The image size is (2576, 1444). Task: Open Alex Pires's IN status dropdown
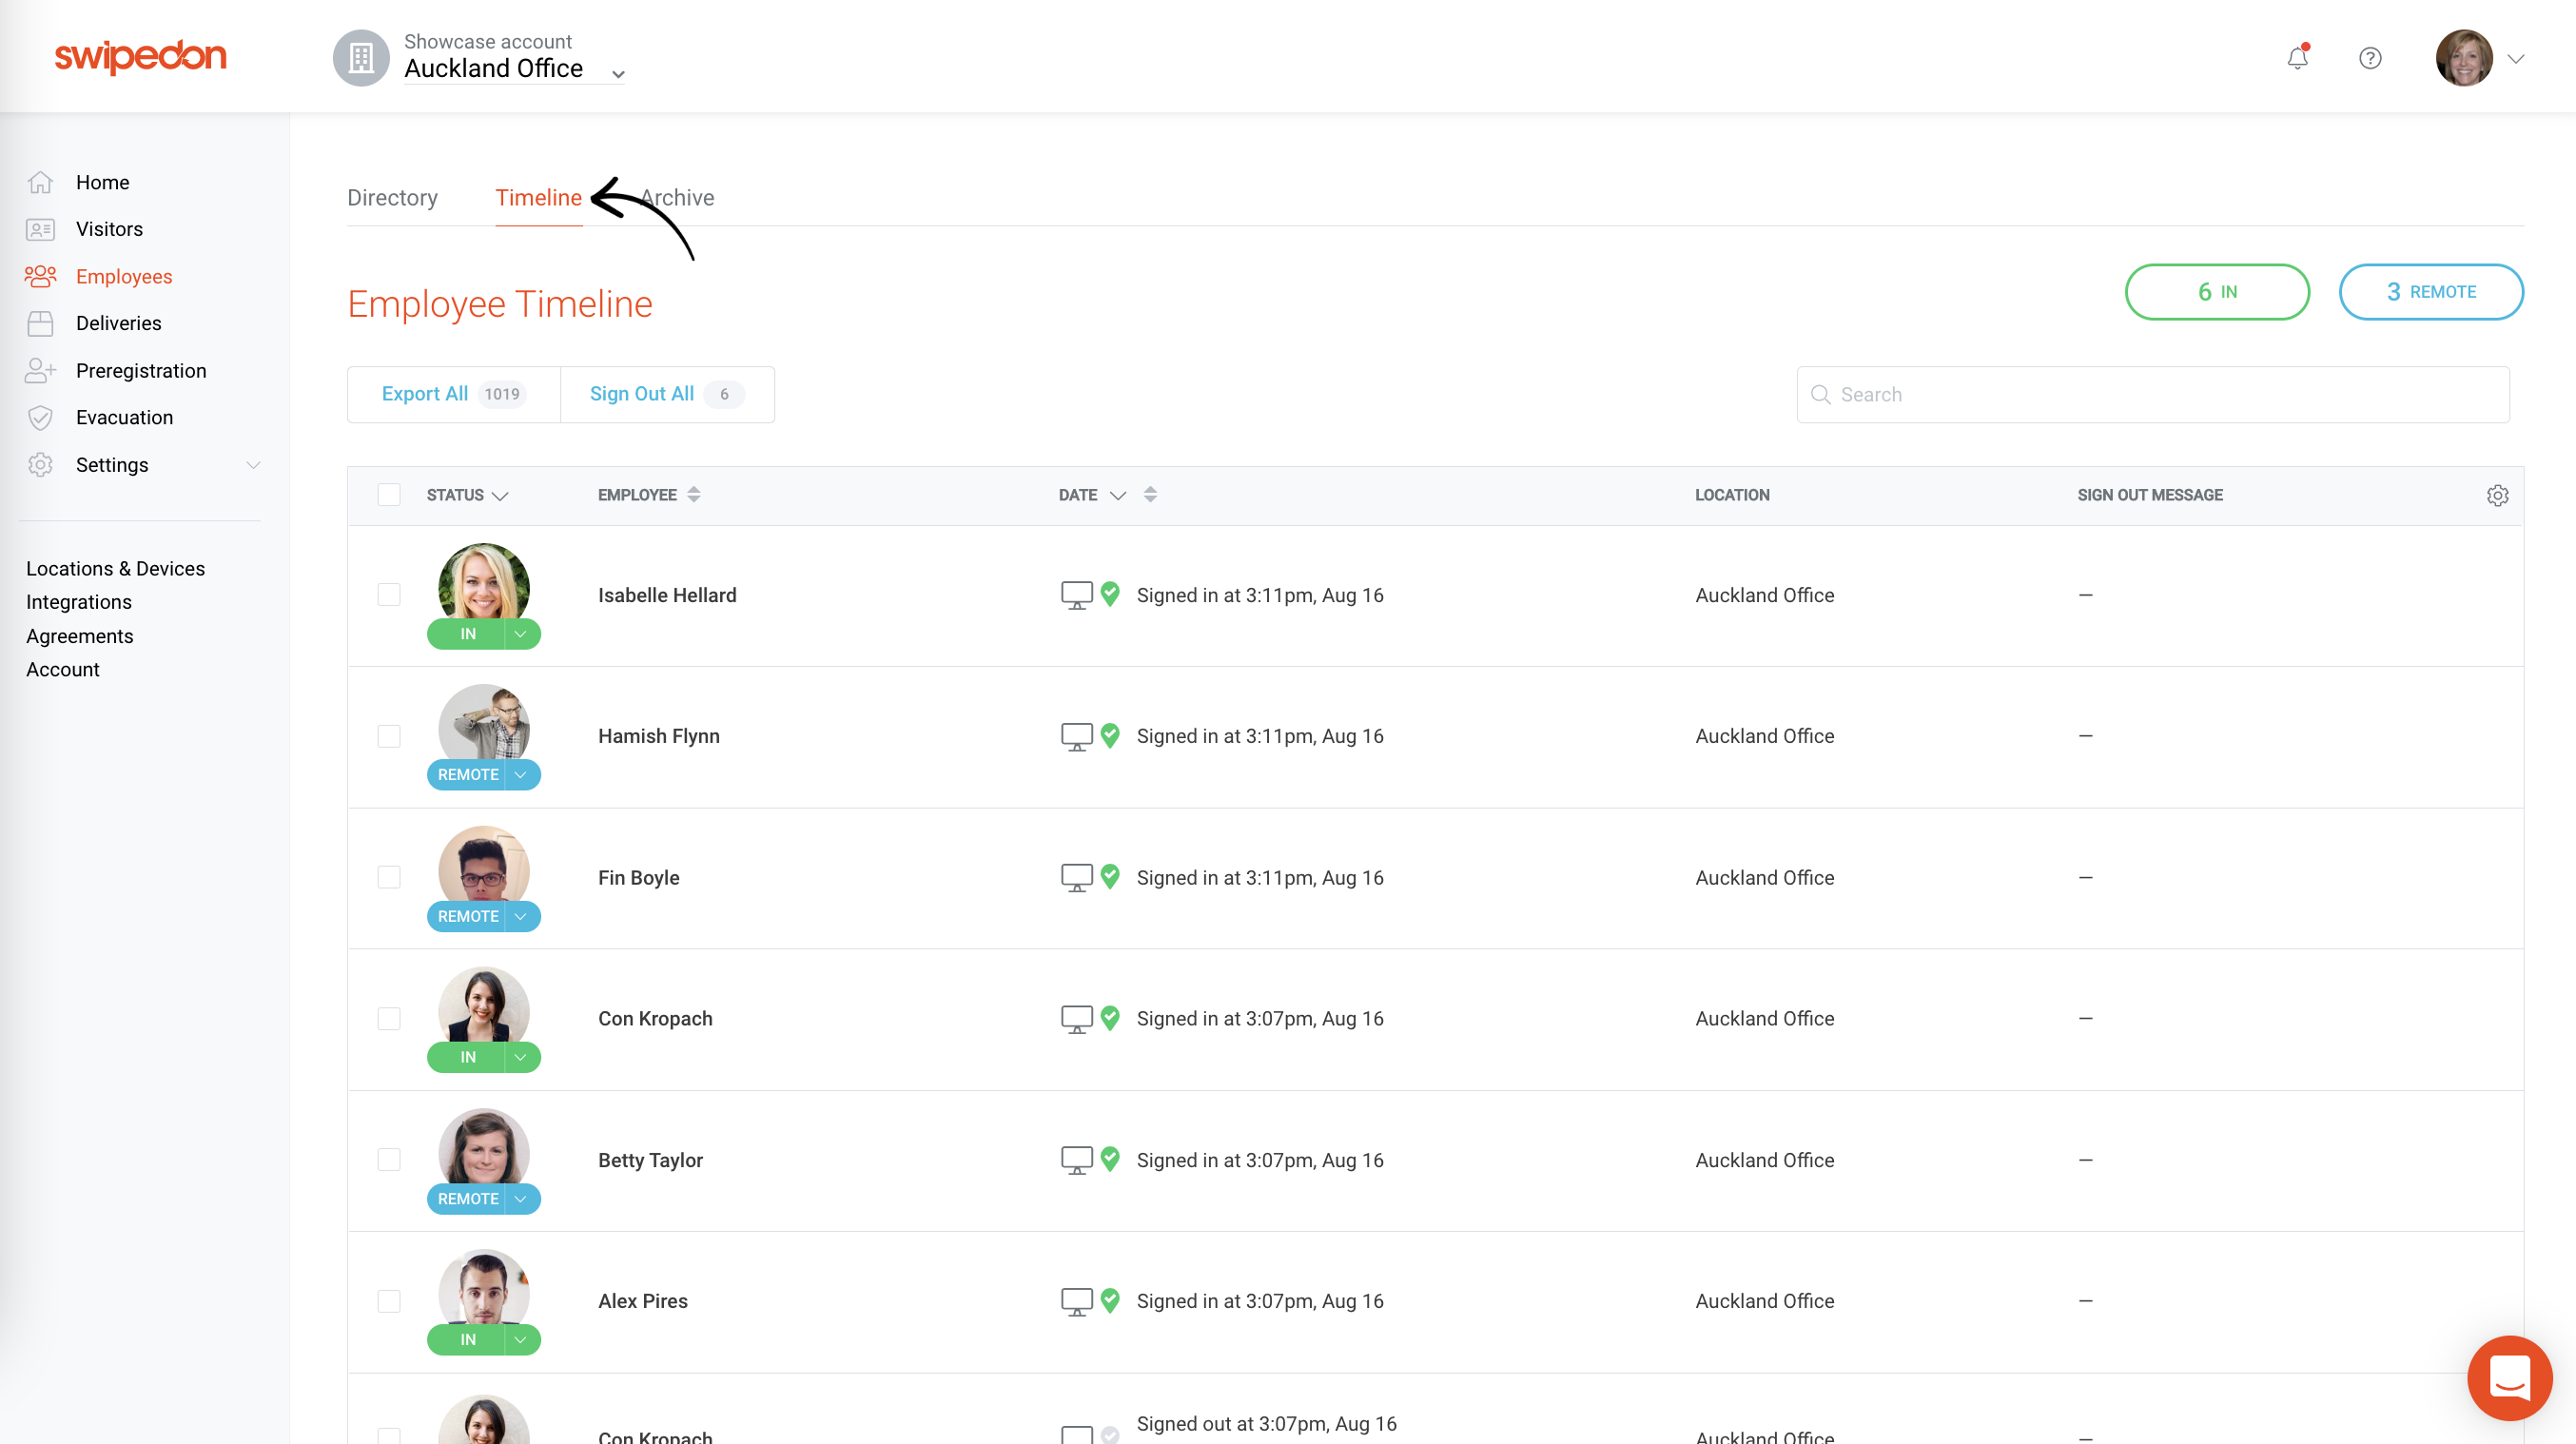[x=521, y=1339]
